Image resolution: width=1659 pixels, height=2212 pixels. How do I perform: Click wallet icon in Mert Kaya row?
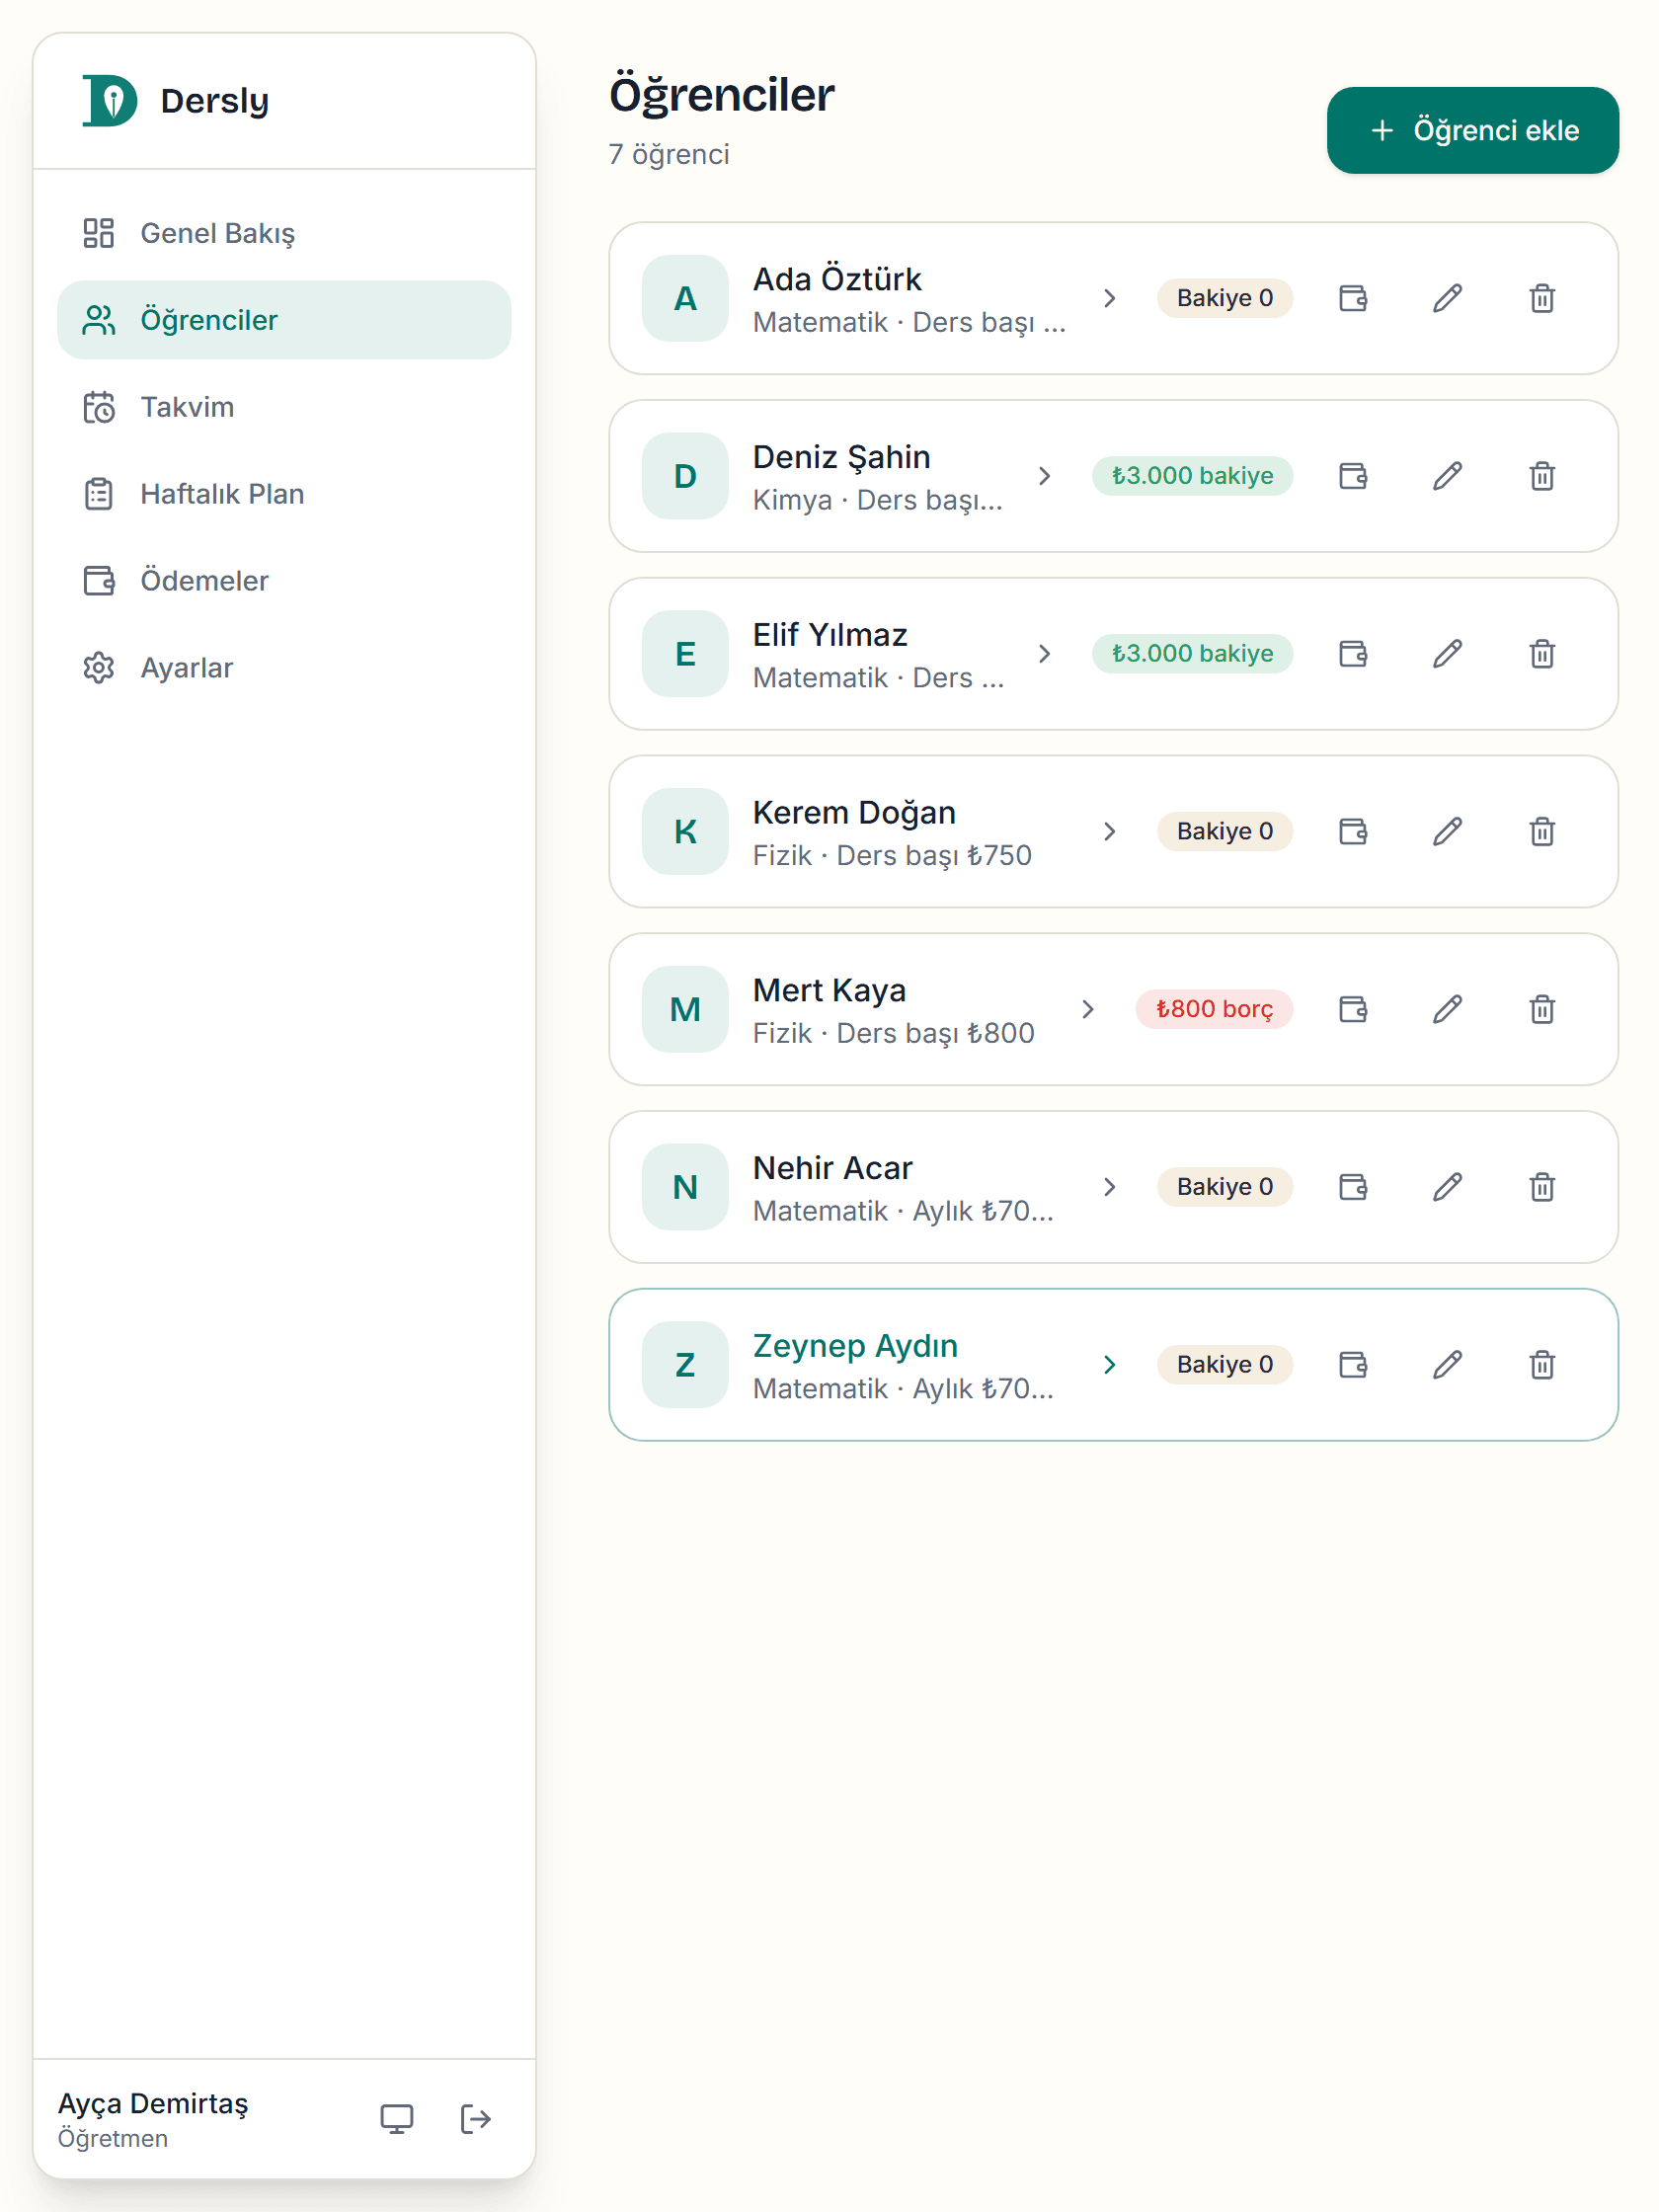1353,1009
